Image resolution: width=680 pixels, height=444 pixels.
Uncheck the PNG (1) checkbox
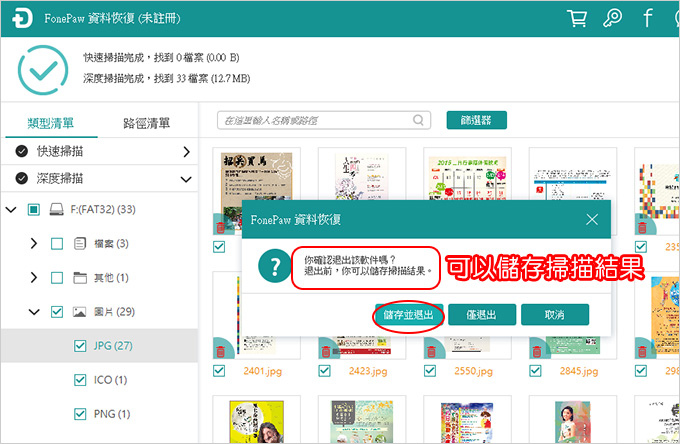pyautogui.click(x=80, y=414)
